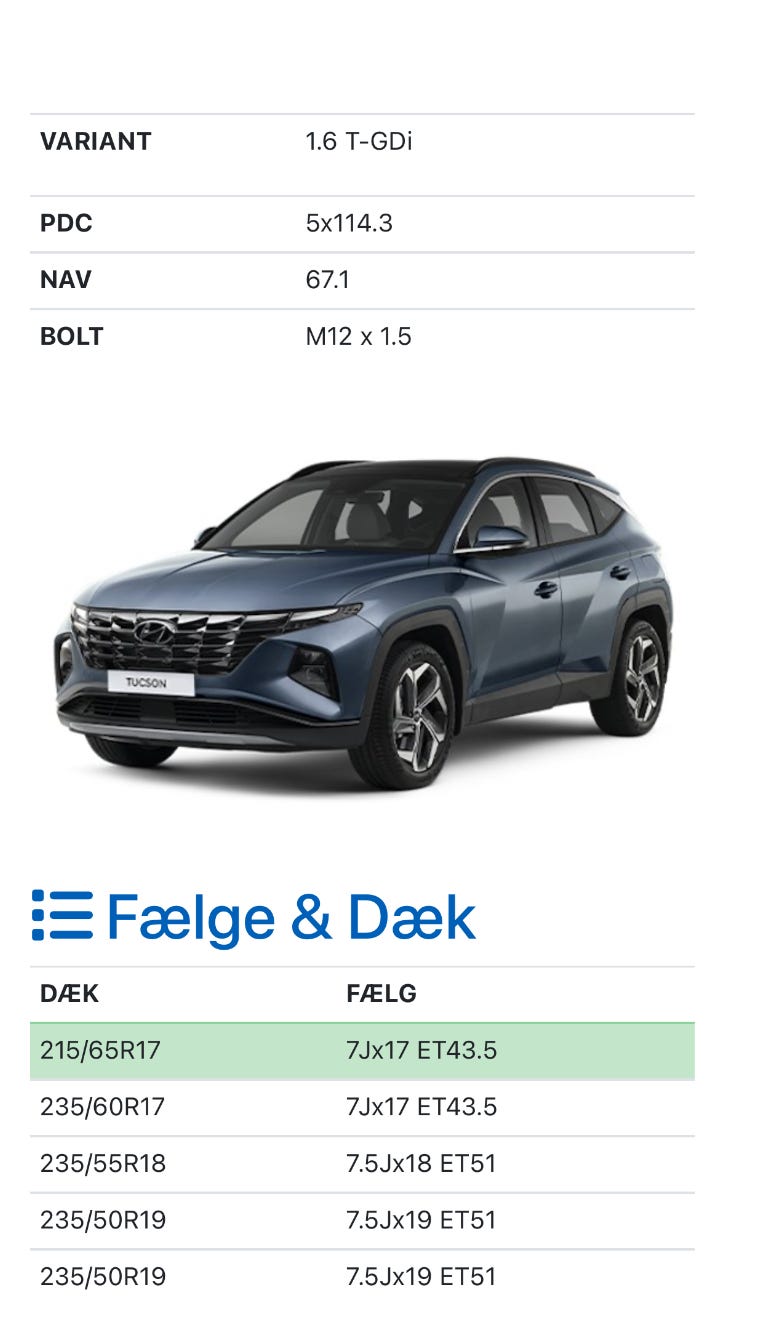Viewport: 766px width, 1335px height.
Task: Click the VARIANT row label
Action: pyautogui.click(x=96, y=142)
